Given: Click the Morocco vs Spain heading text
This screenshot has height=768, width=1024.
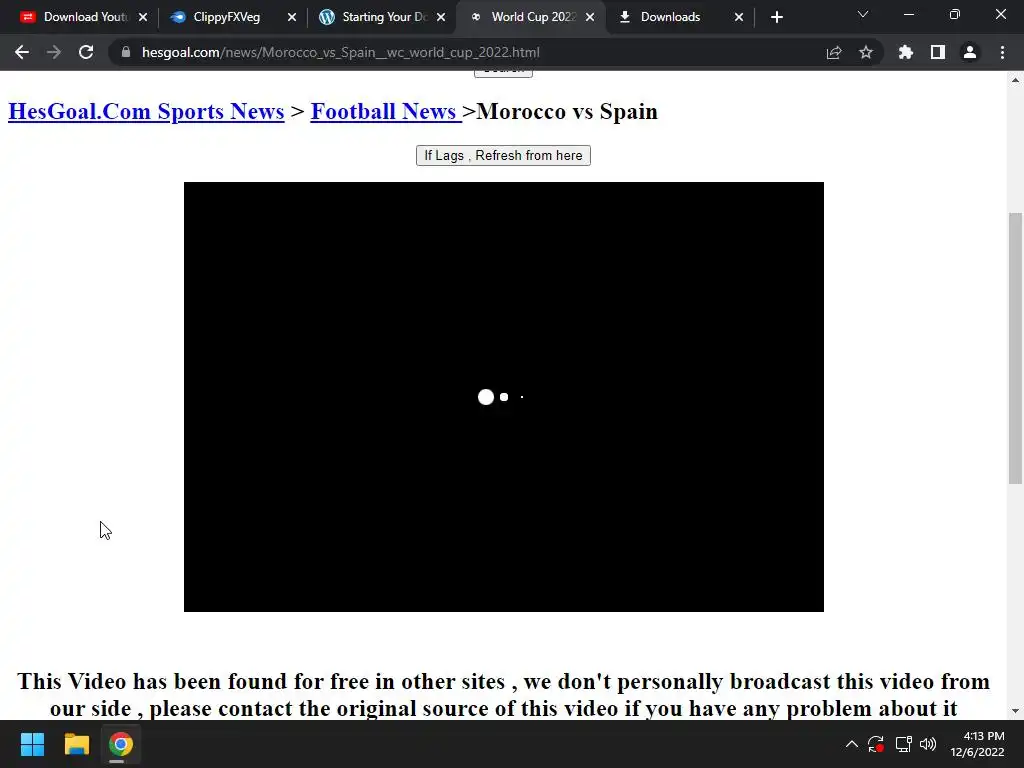Looking at the screenshot, I should click(x=567, y=112).
